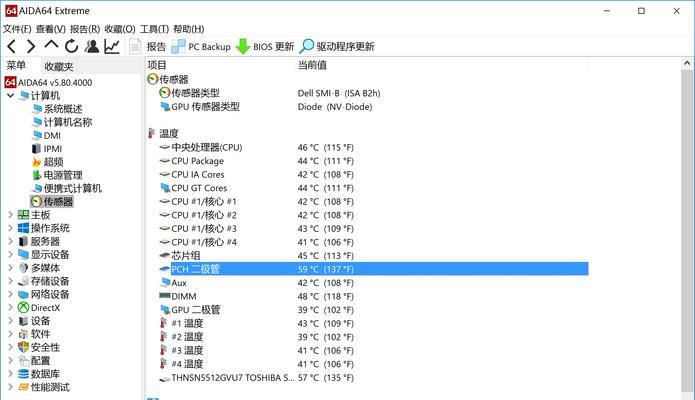Click the Xbox icon beside DirectX
The image size is (695, 400).
click(x=23, y=307)
